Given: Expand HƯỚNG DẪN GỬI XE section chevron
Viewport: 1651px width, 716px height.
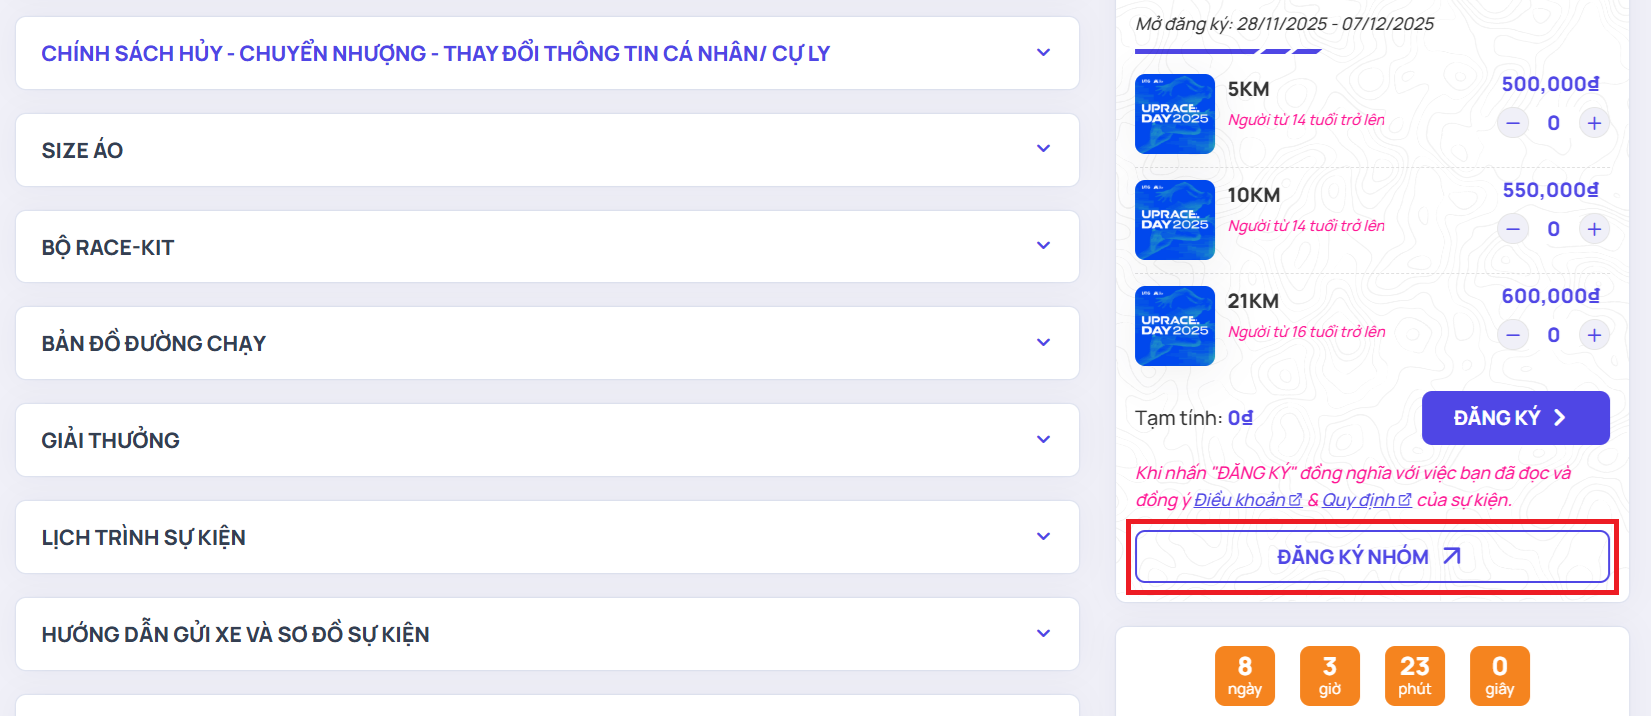Looking at the screenshot, I should click(1043, 634).
